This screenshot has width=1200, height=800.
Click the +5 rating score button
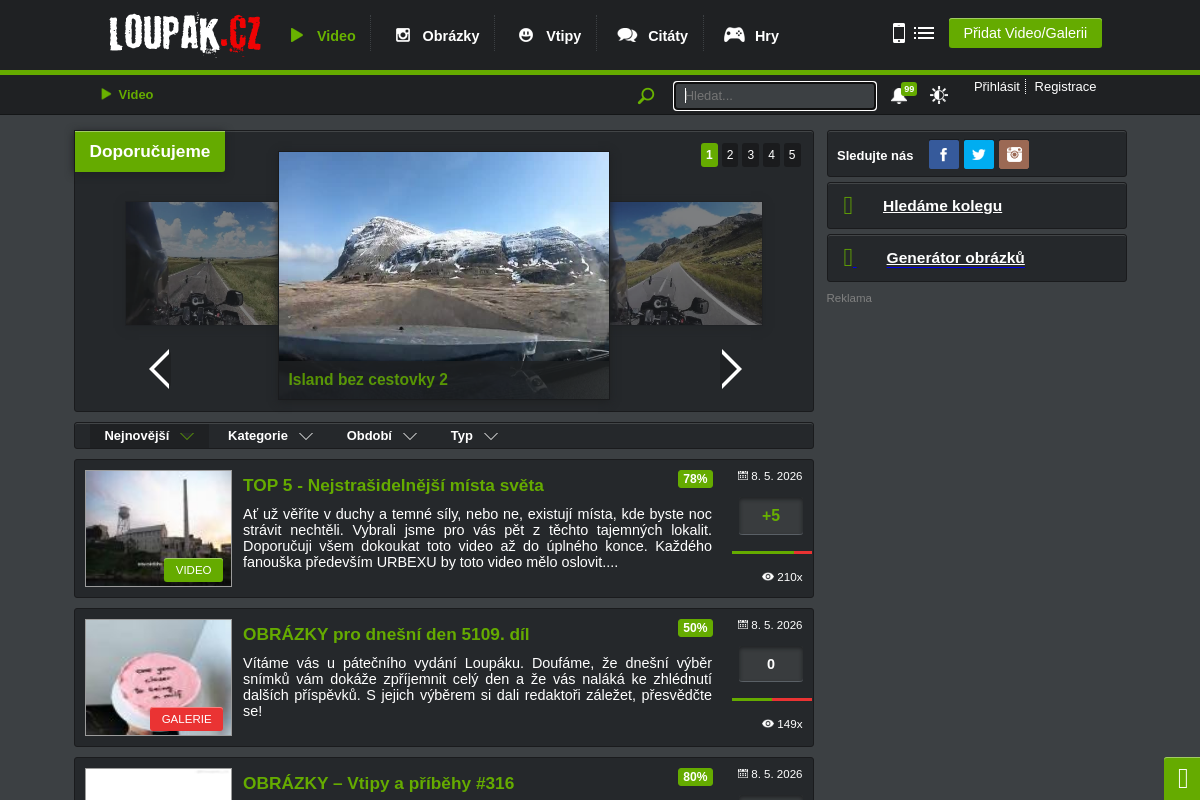[x=771, y=516]
